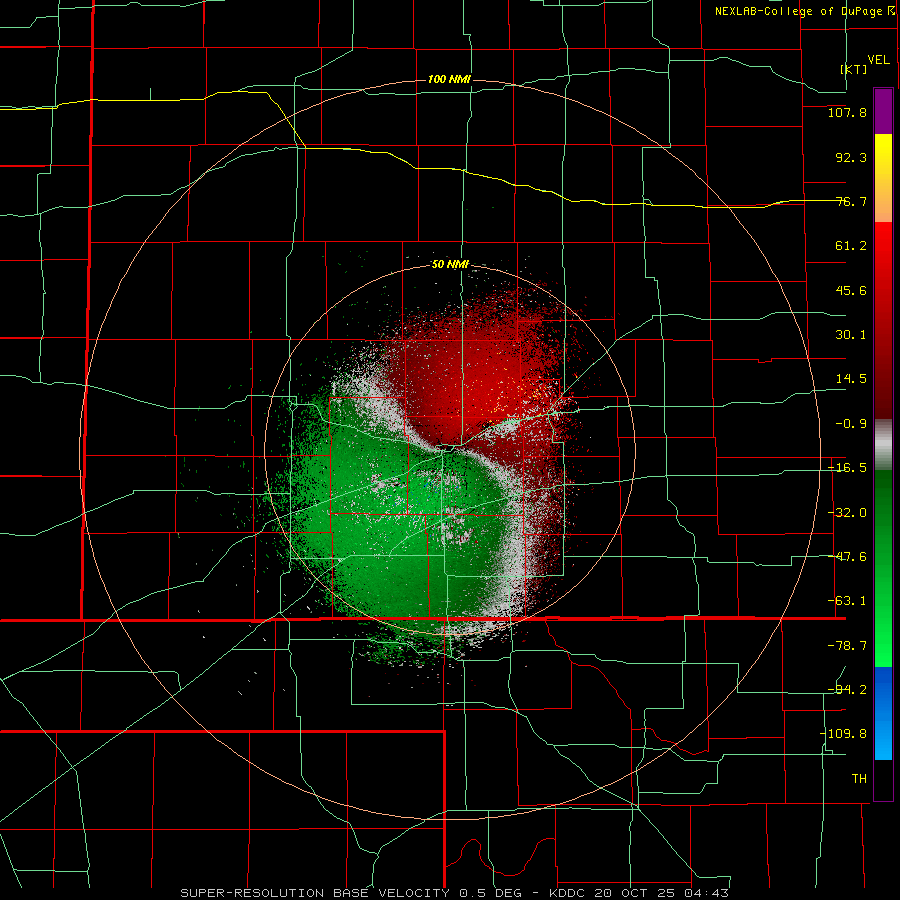Click the gray segment of velocity color bar

883,445
